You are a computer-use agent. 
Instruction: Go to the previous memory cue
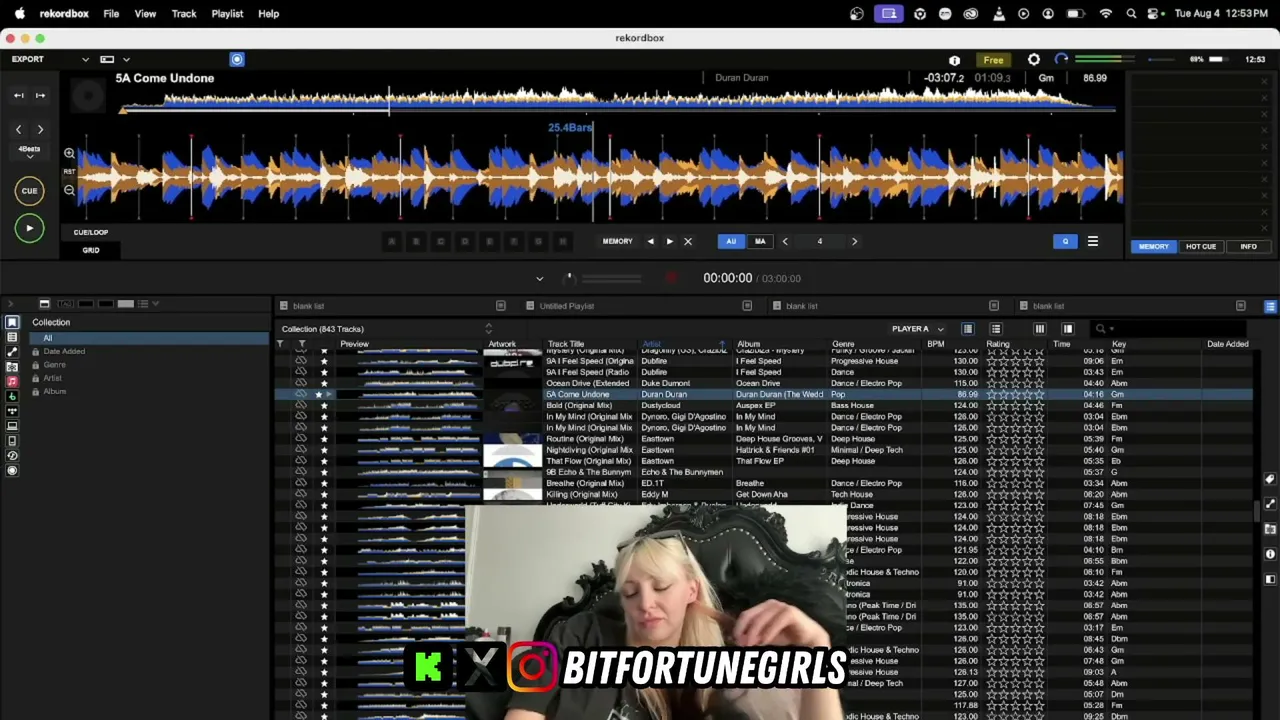650,241
